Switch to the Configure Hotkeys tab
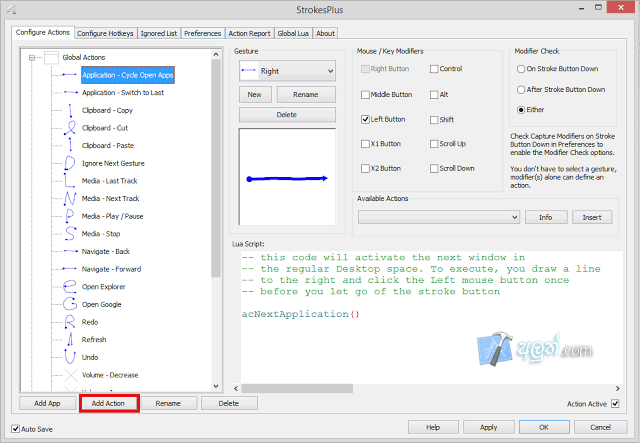The width and height of the screenshot is (640, 443). tap(105, 33)
